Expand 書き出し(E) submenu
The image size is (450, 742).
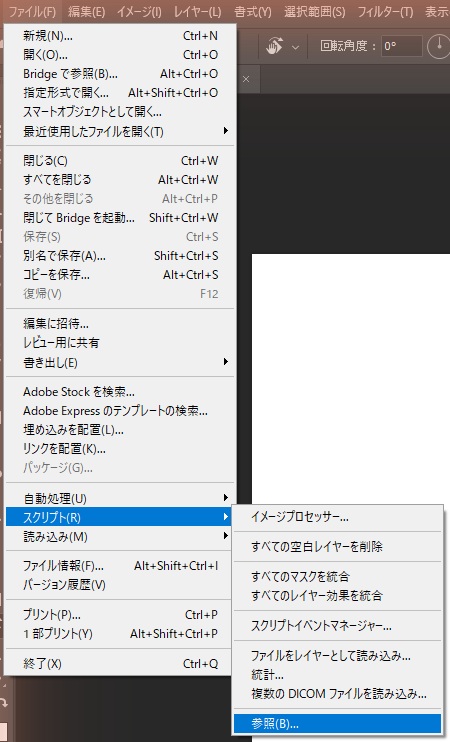point(120,362)
